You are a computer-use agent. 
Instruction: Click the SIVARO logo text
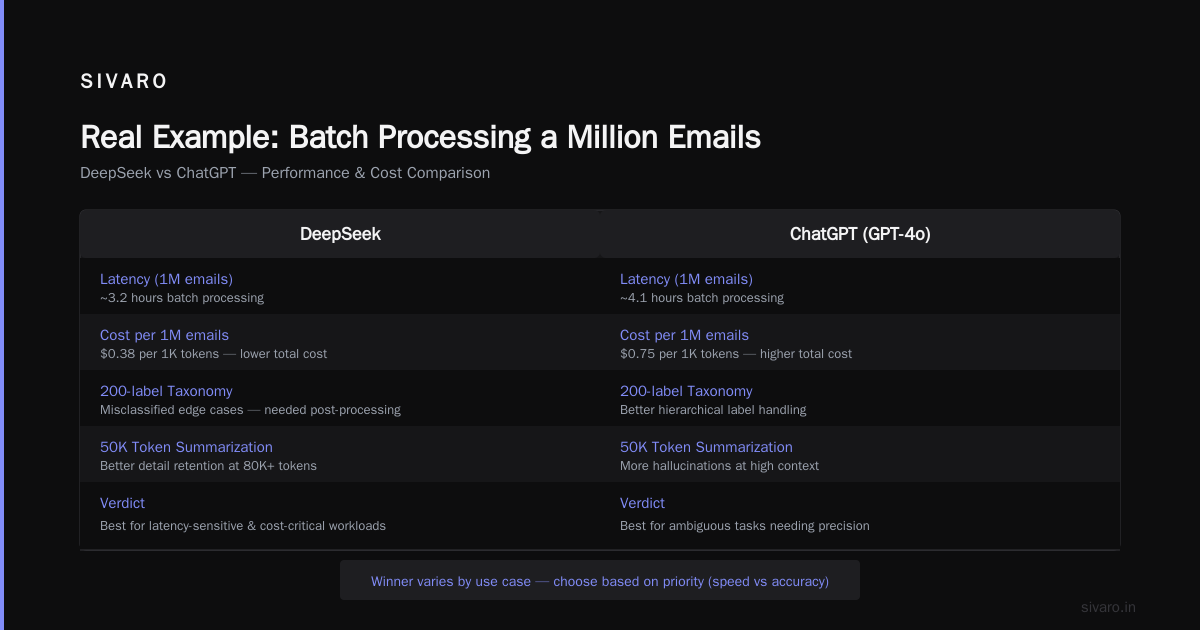pos(124,82)
